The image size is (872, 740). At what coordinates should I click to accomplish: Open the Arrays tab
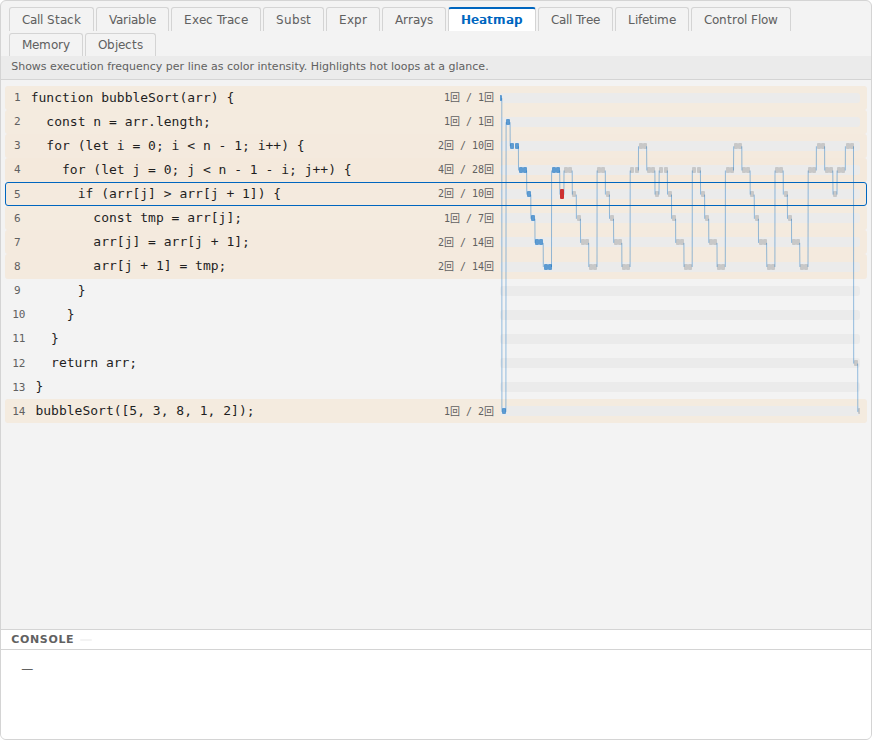tap(414, 19)
